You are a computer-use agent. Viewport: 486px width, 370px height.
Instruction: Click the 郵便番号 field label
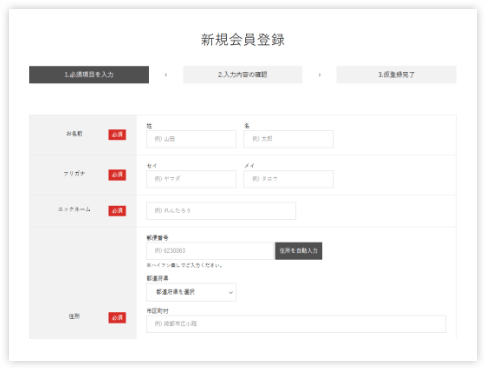click(x=157, y=238)
